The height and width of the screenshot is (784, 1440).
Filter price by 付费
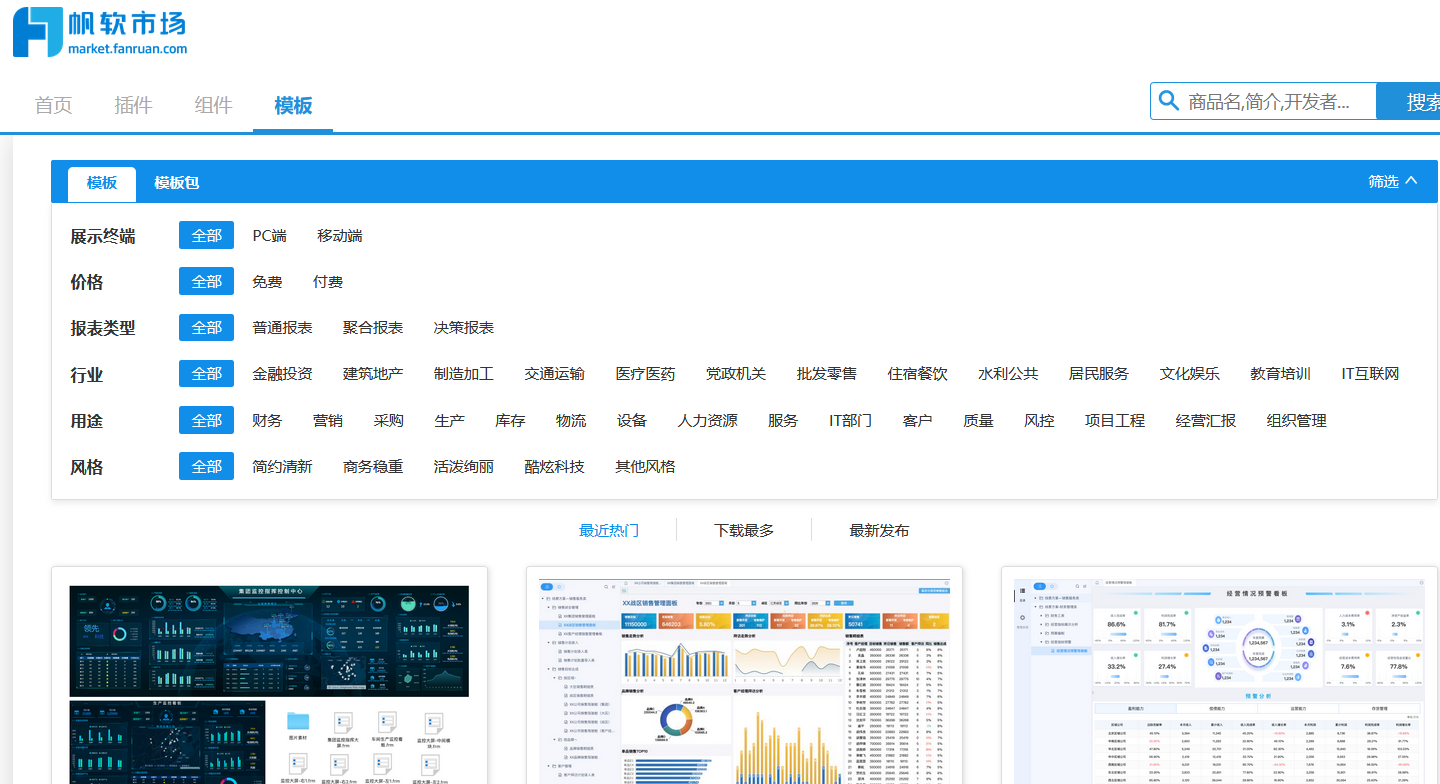(328, 282)
